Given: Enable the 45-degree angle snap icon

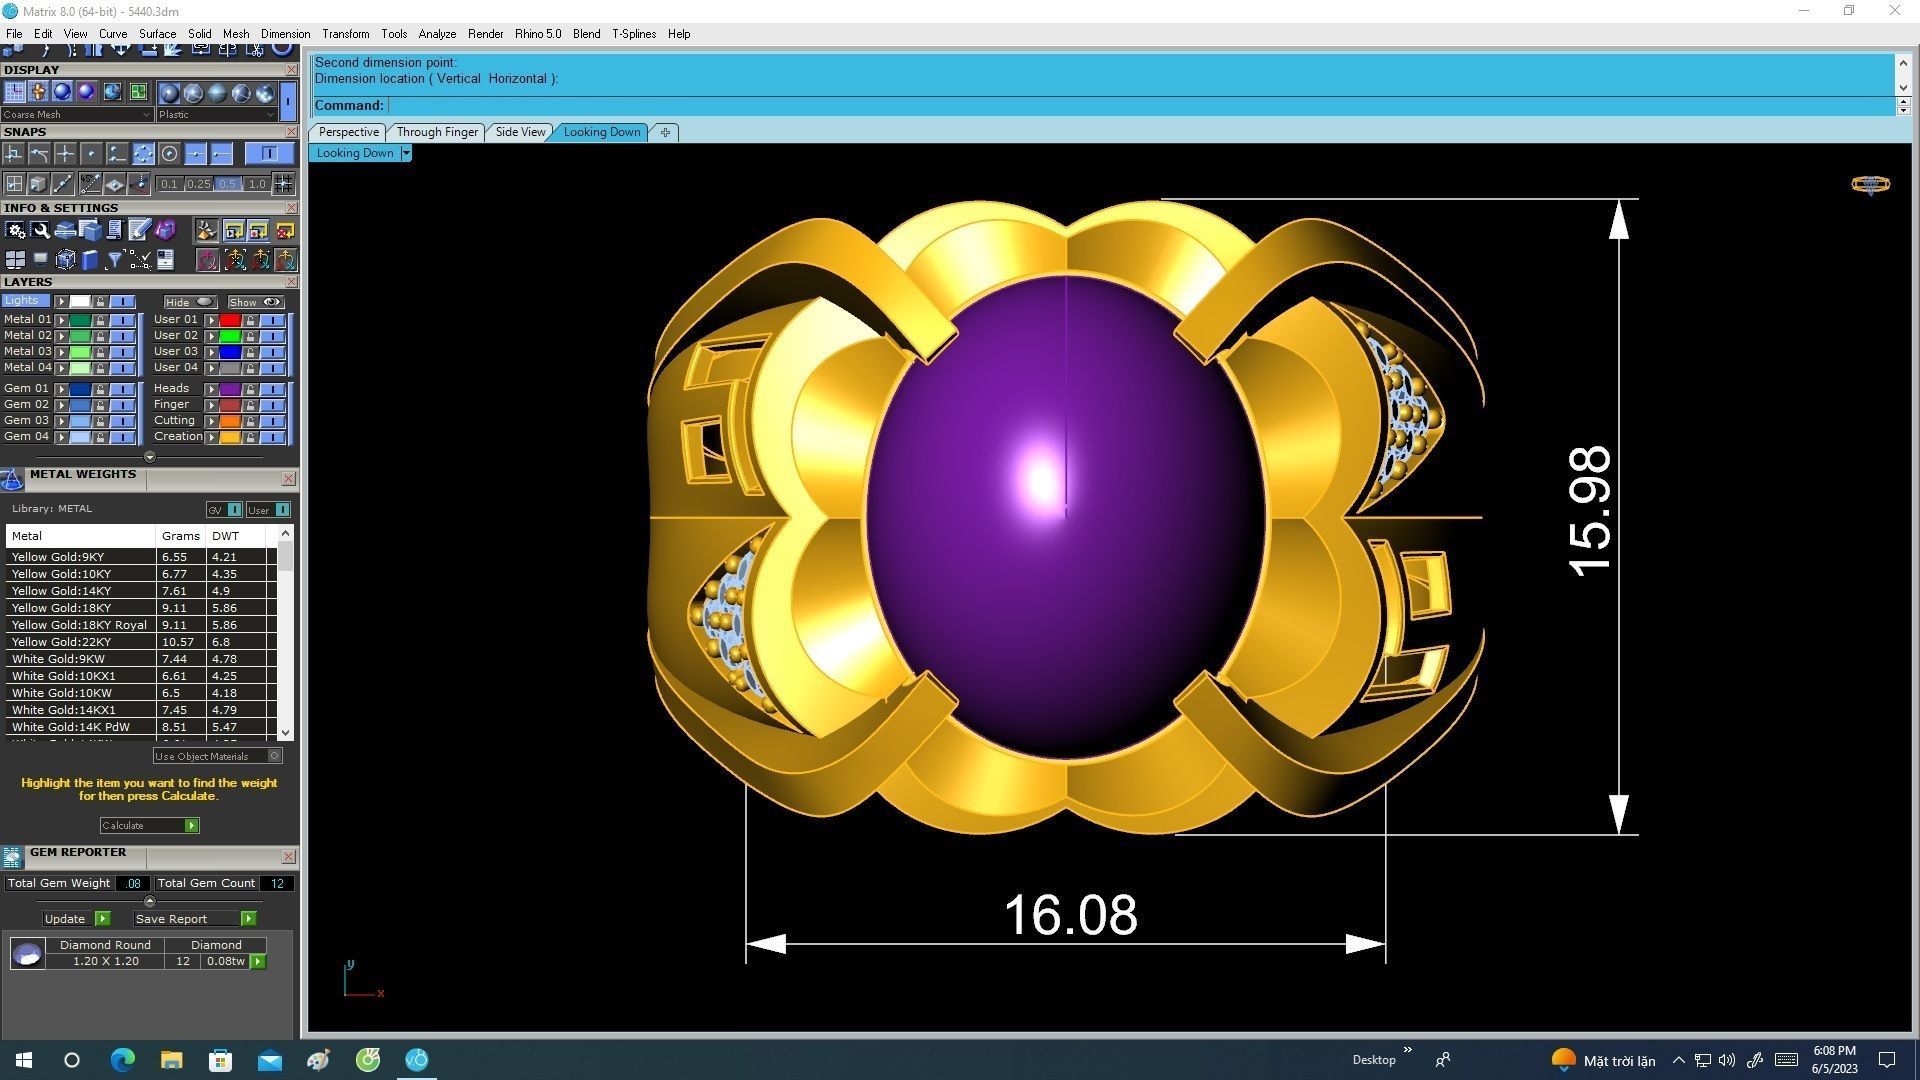Looking at the screenshot, I should (x=90, y=183).
